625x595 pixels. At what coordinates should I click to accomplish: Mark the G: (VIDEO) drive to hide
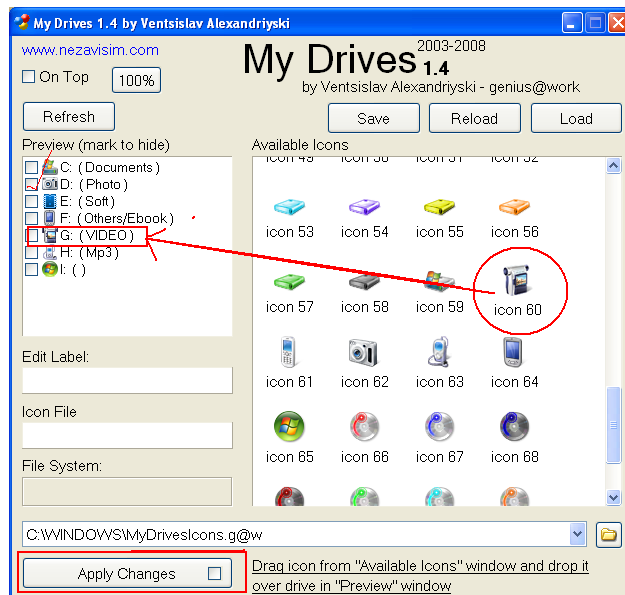point(32,236)
